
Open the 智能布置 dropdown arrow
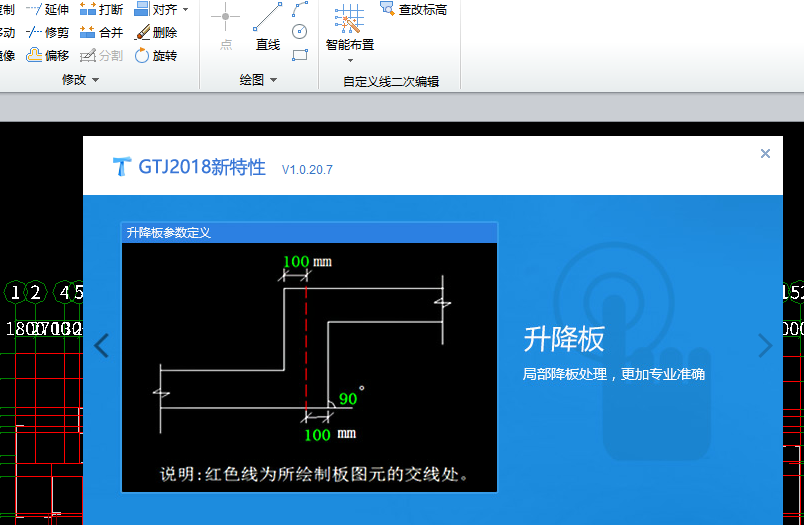(x=350, y=60)
